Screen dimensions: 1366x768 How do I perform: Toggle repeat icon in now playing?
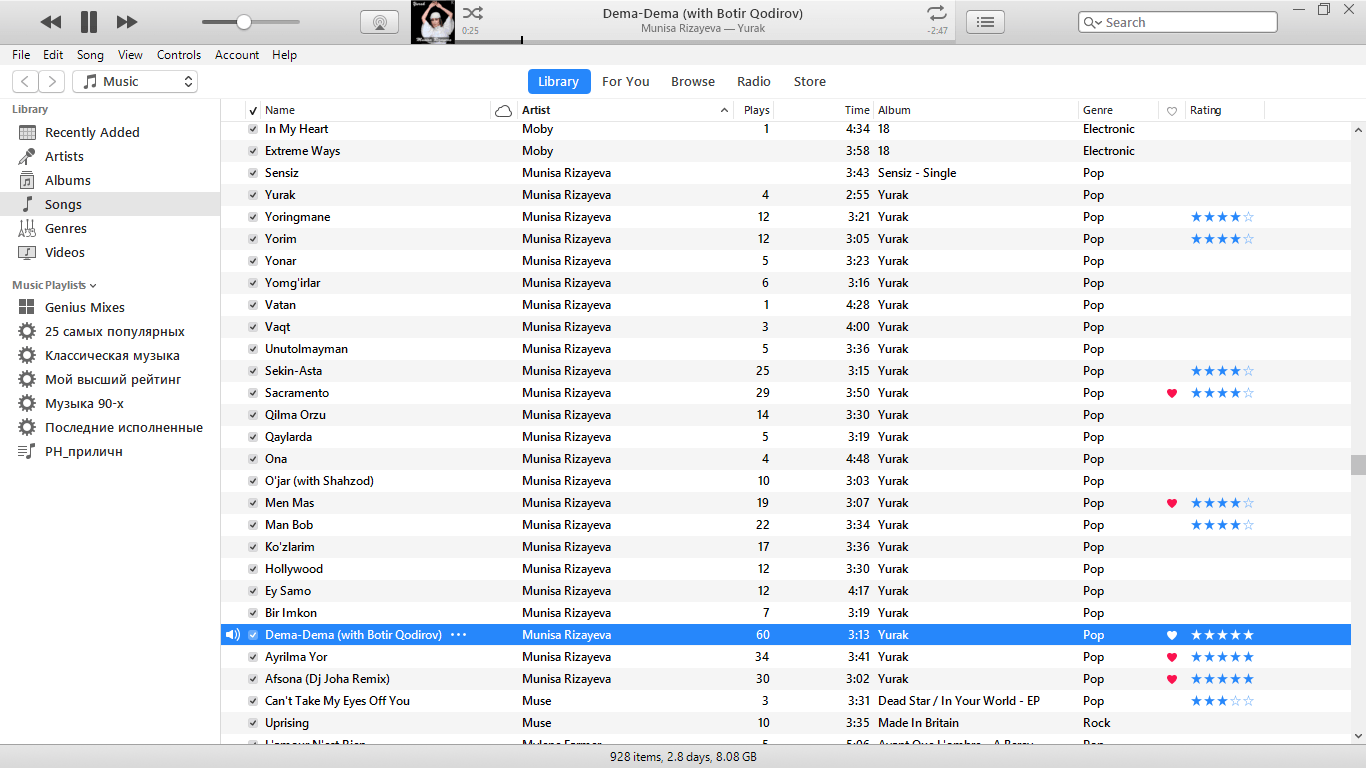coord(936,13)
